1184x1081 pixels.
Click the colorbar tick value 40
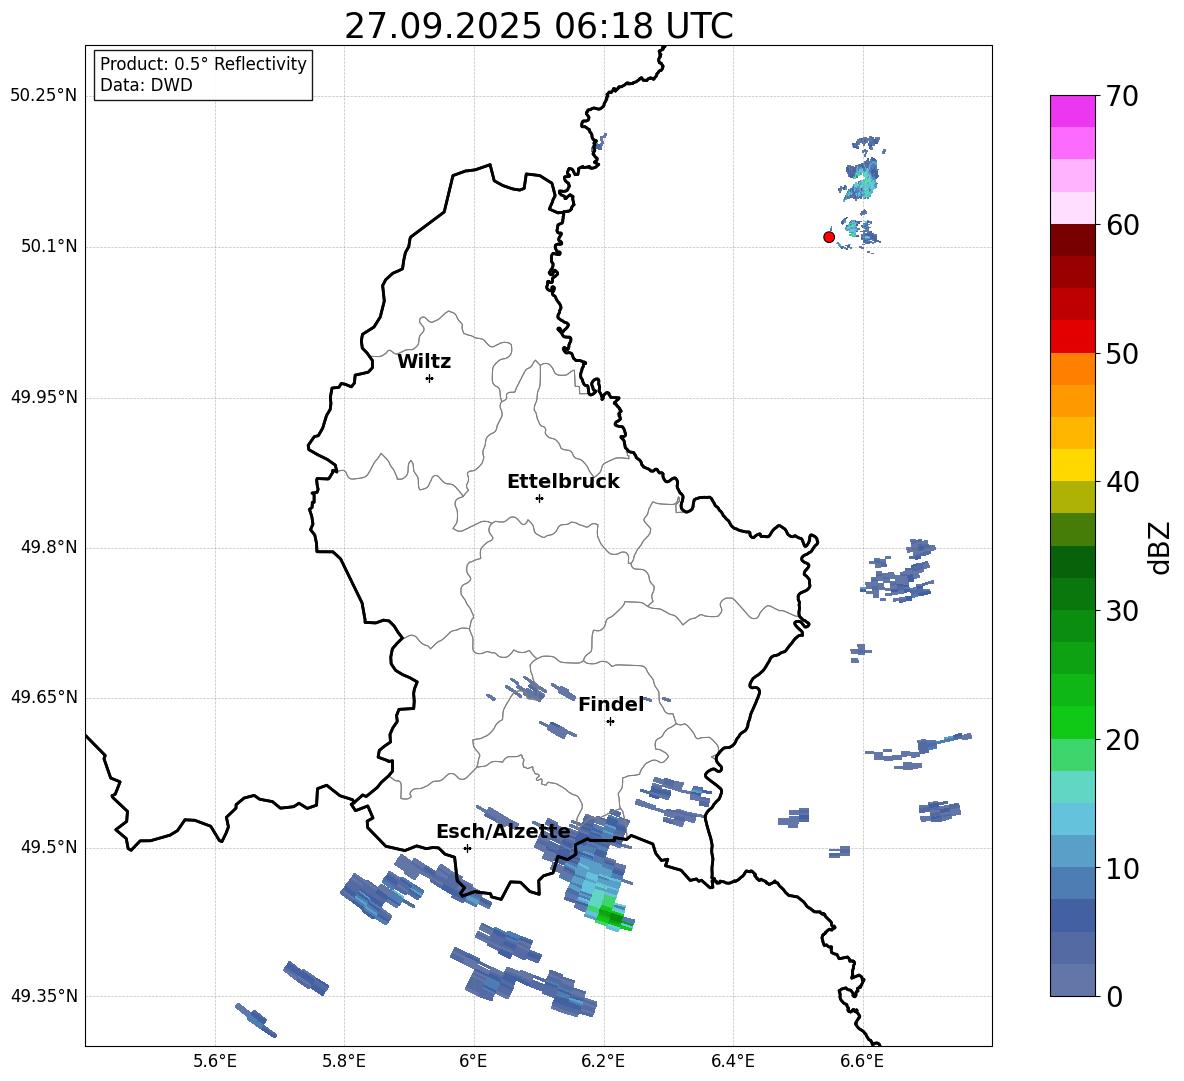coord(1122,482)
